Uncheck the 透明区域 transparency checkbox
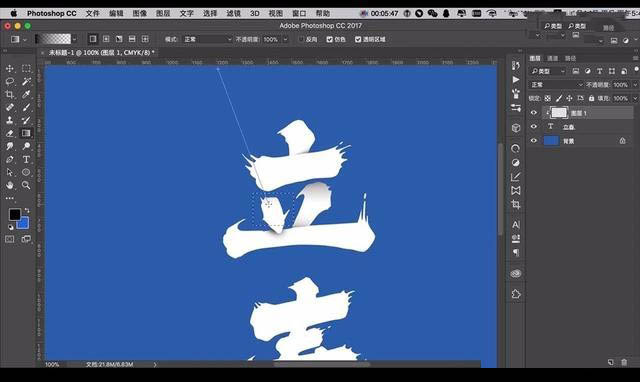640x382 pixels. pos(358,40)
